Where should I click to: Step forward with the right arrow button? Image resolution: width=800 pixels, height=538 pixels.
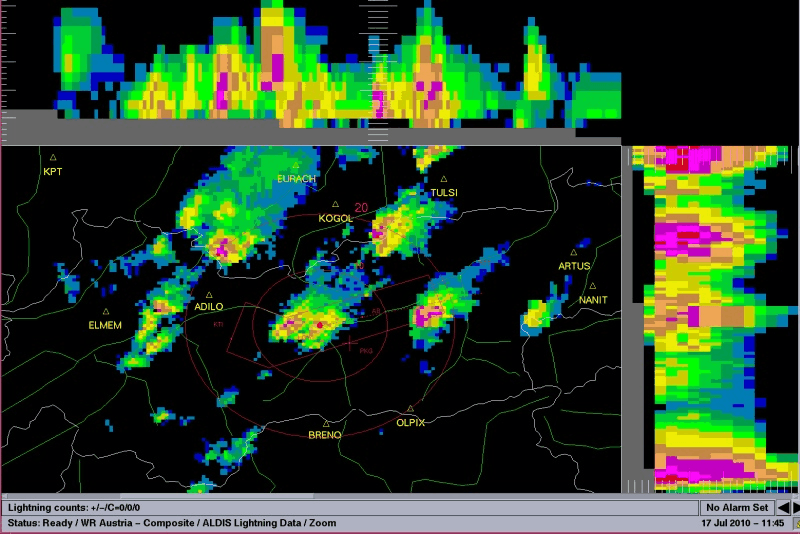click(x=795, y=508)
